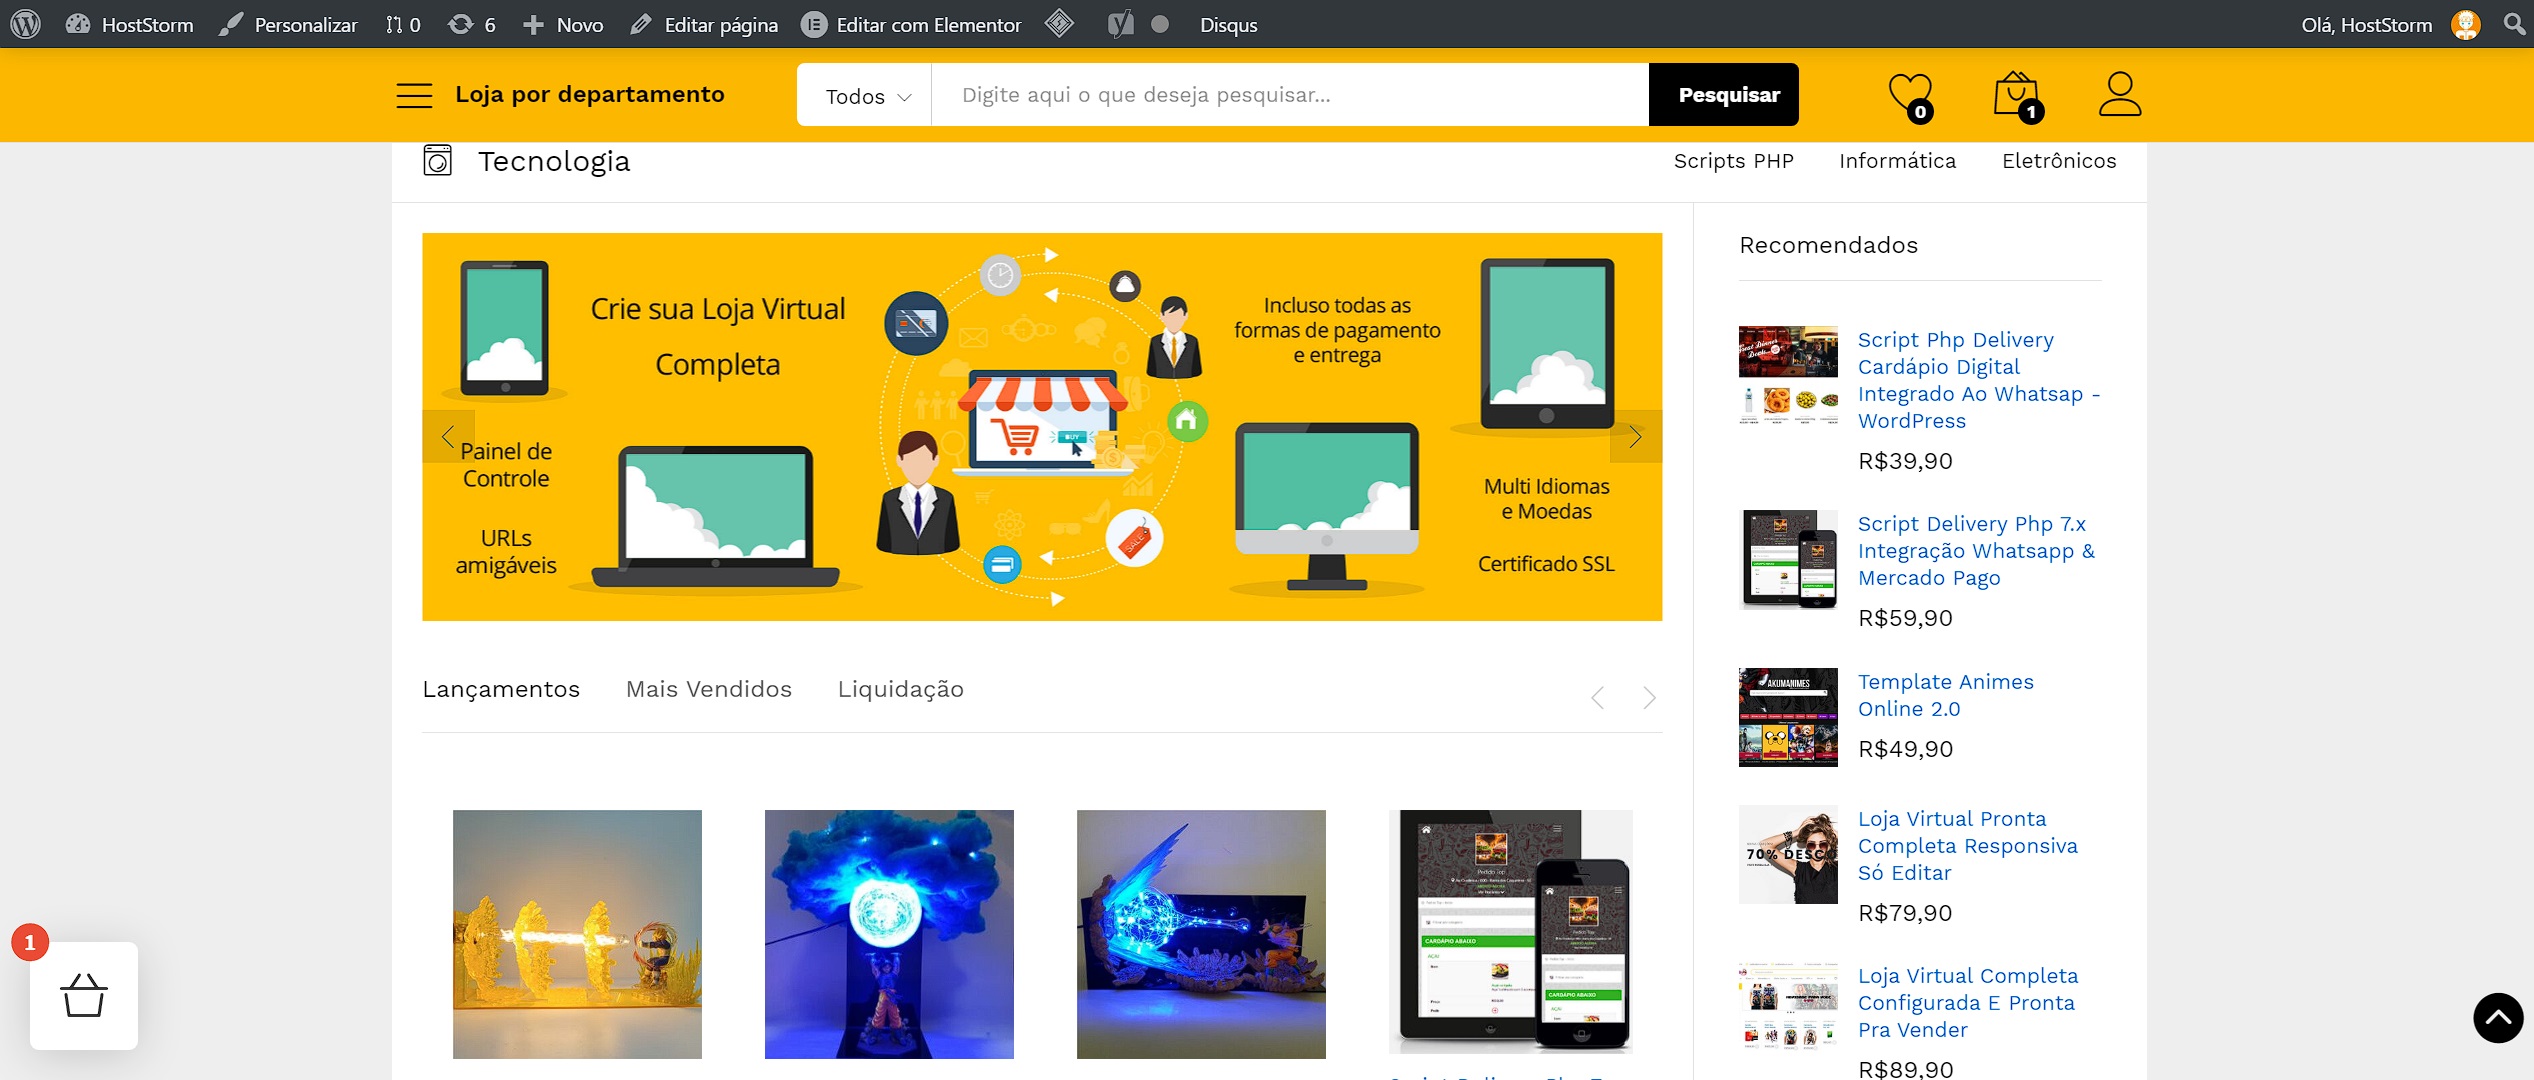Click the floating basket cart widget
This screenshot has width=2534, height=1080.
(x=84, y=995)
